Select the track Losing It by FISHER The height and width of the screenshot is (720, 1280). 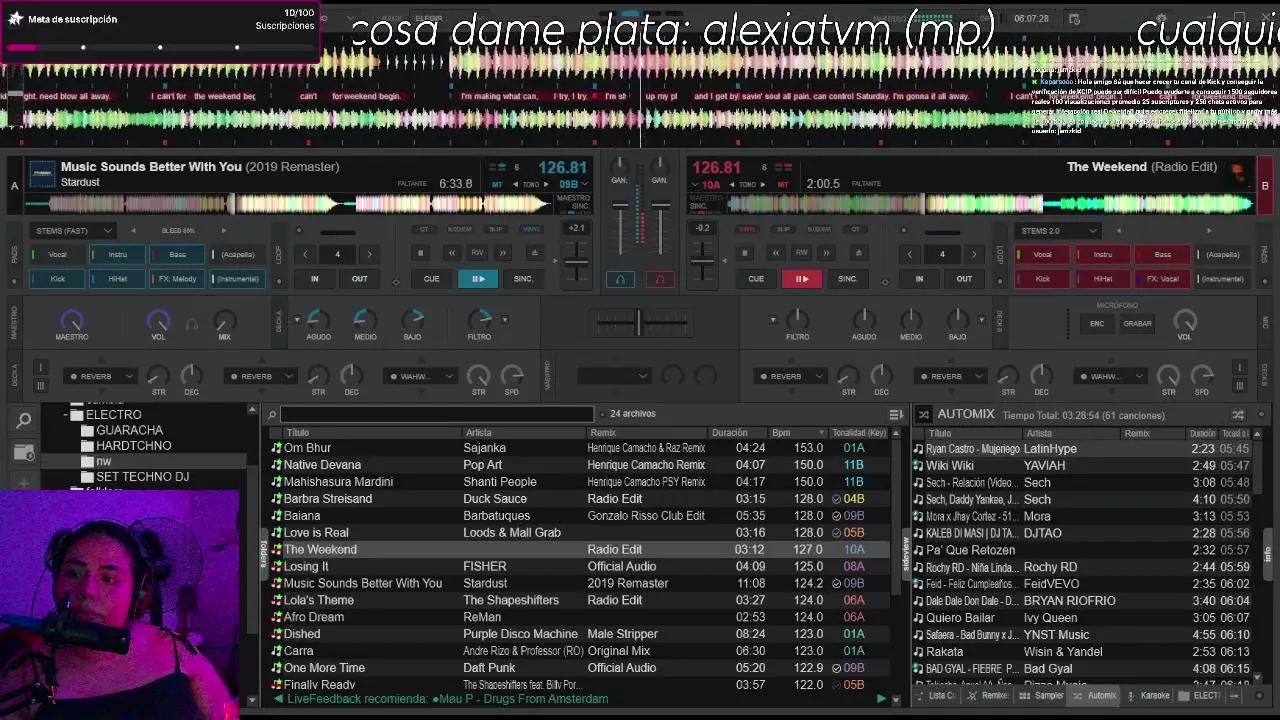pos(580,566)
